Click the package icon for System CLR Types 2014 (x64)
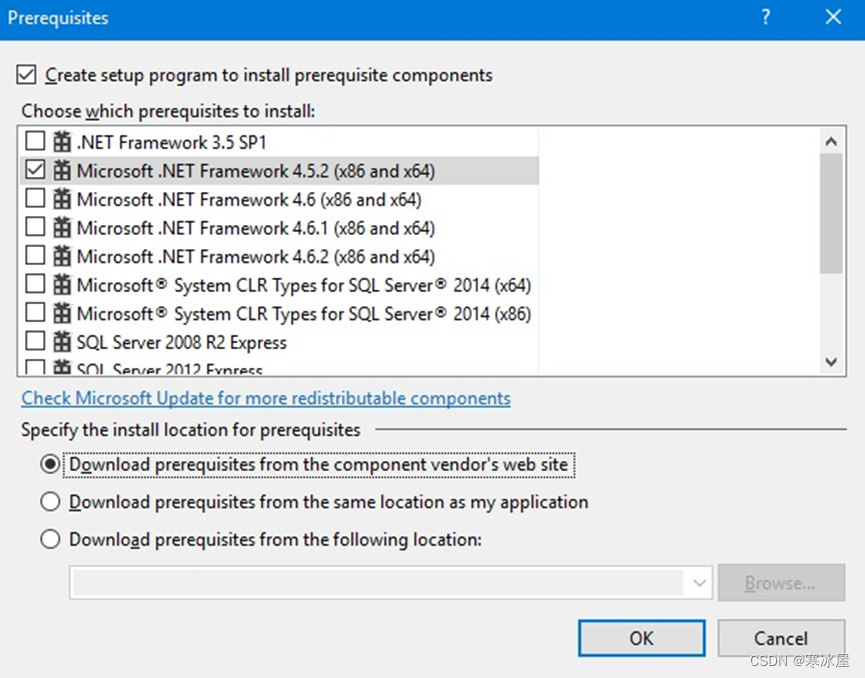 62,285
